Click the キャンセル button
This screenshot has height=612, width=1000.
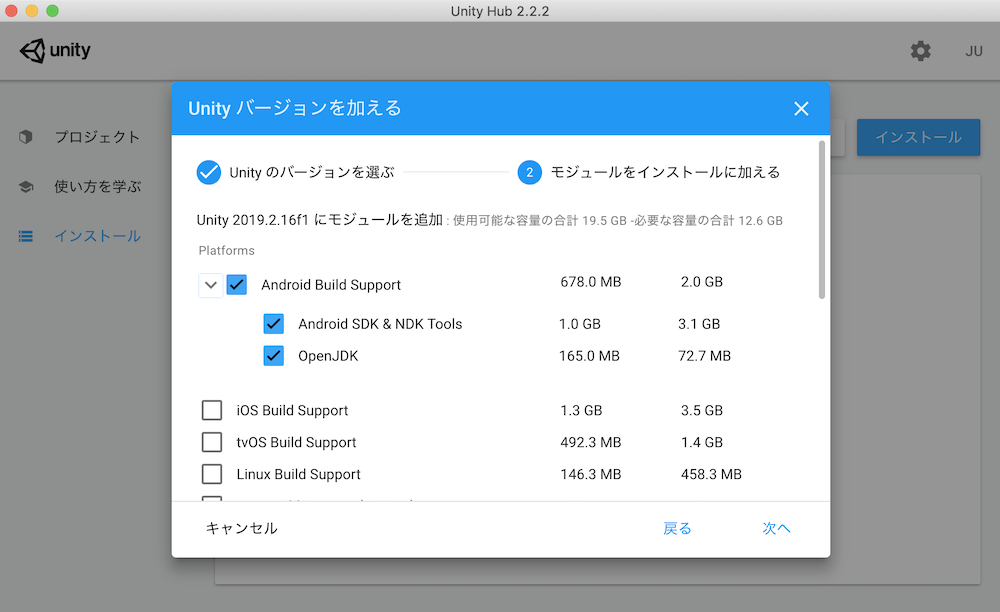[x=242, y=528]
